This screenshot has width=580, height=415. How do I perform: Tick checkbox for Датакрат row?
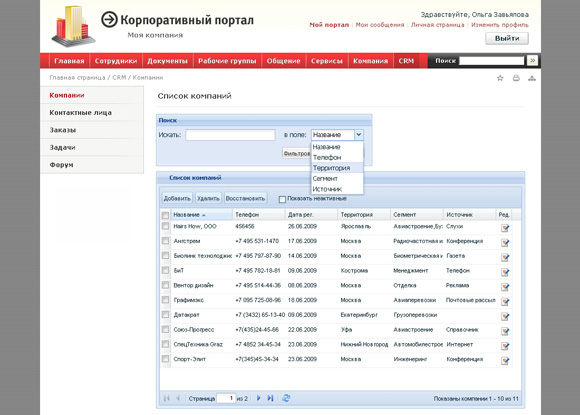165,315
